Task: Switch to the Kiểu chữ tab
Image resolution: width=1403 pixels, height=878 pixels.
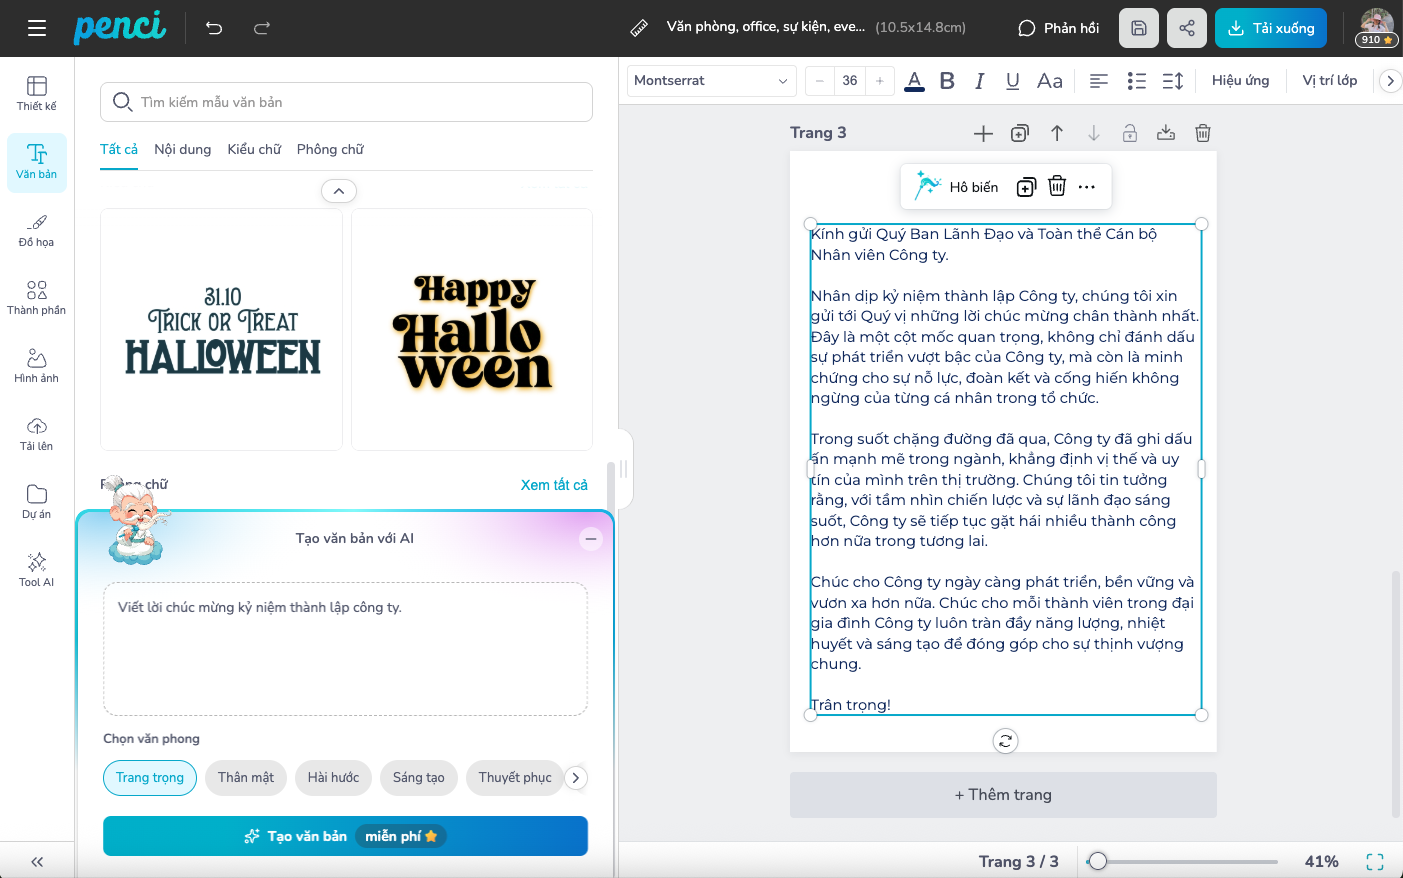Action: coord(254,149)
